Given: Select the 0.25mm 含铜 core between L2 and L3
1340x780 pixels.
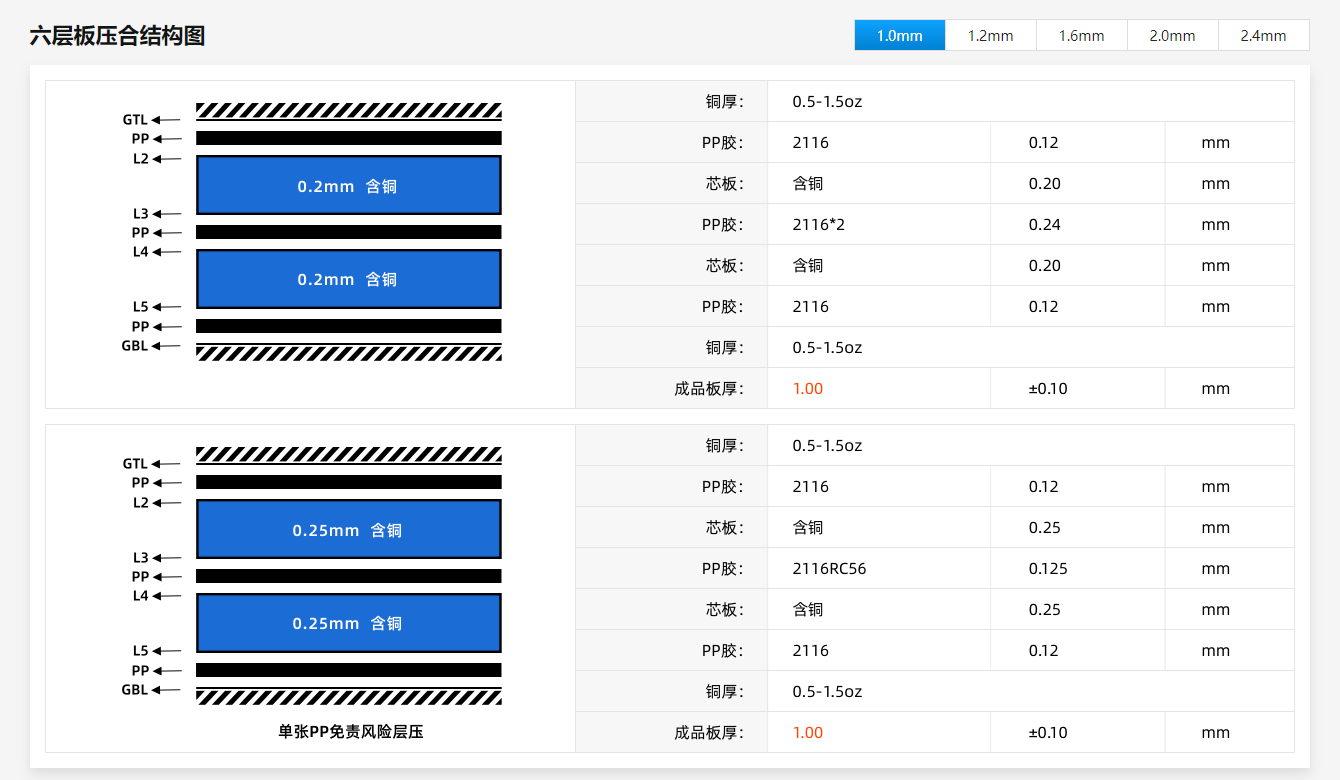Looking at the screenshot, I should (348, 530).
